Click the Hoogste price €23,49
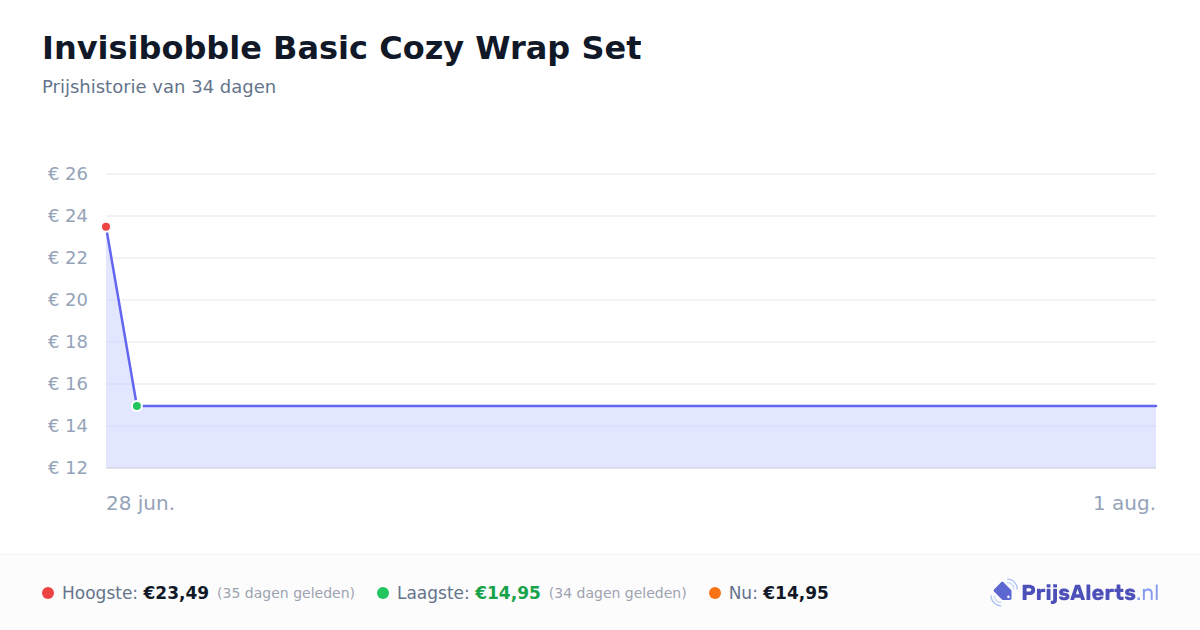1200x630 pixels. tap(176, 593)
